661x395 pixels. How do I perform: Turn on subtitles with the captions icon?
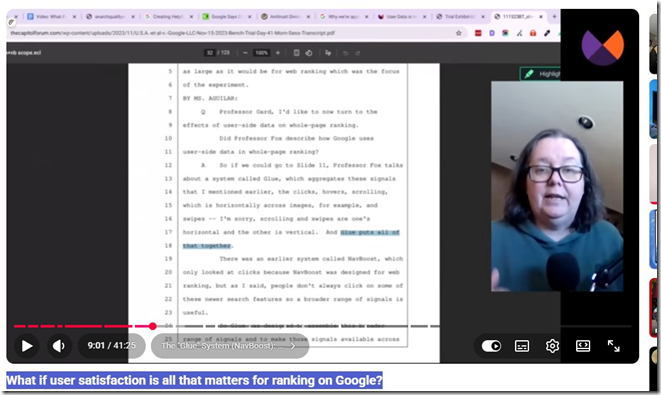(522, 346)
